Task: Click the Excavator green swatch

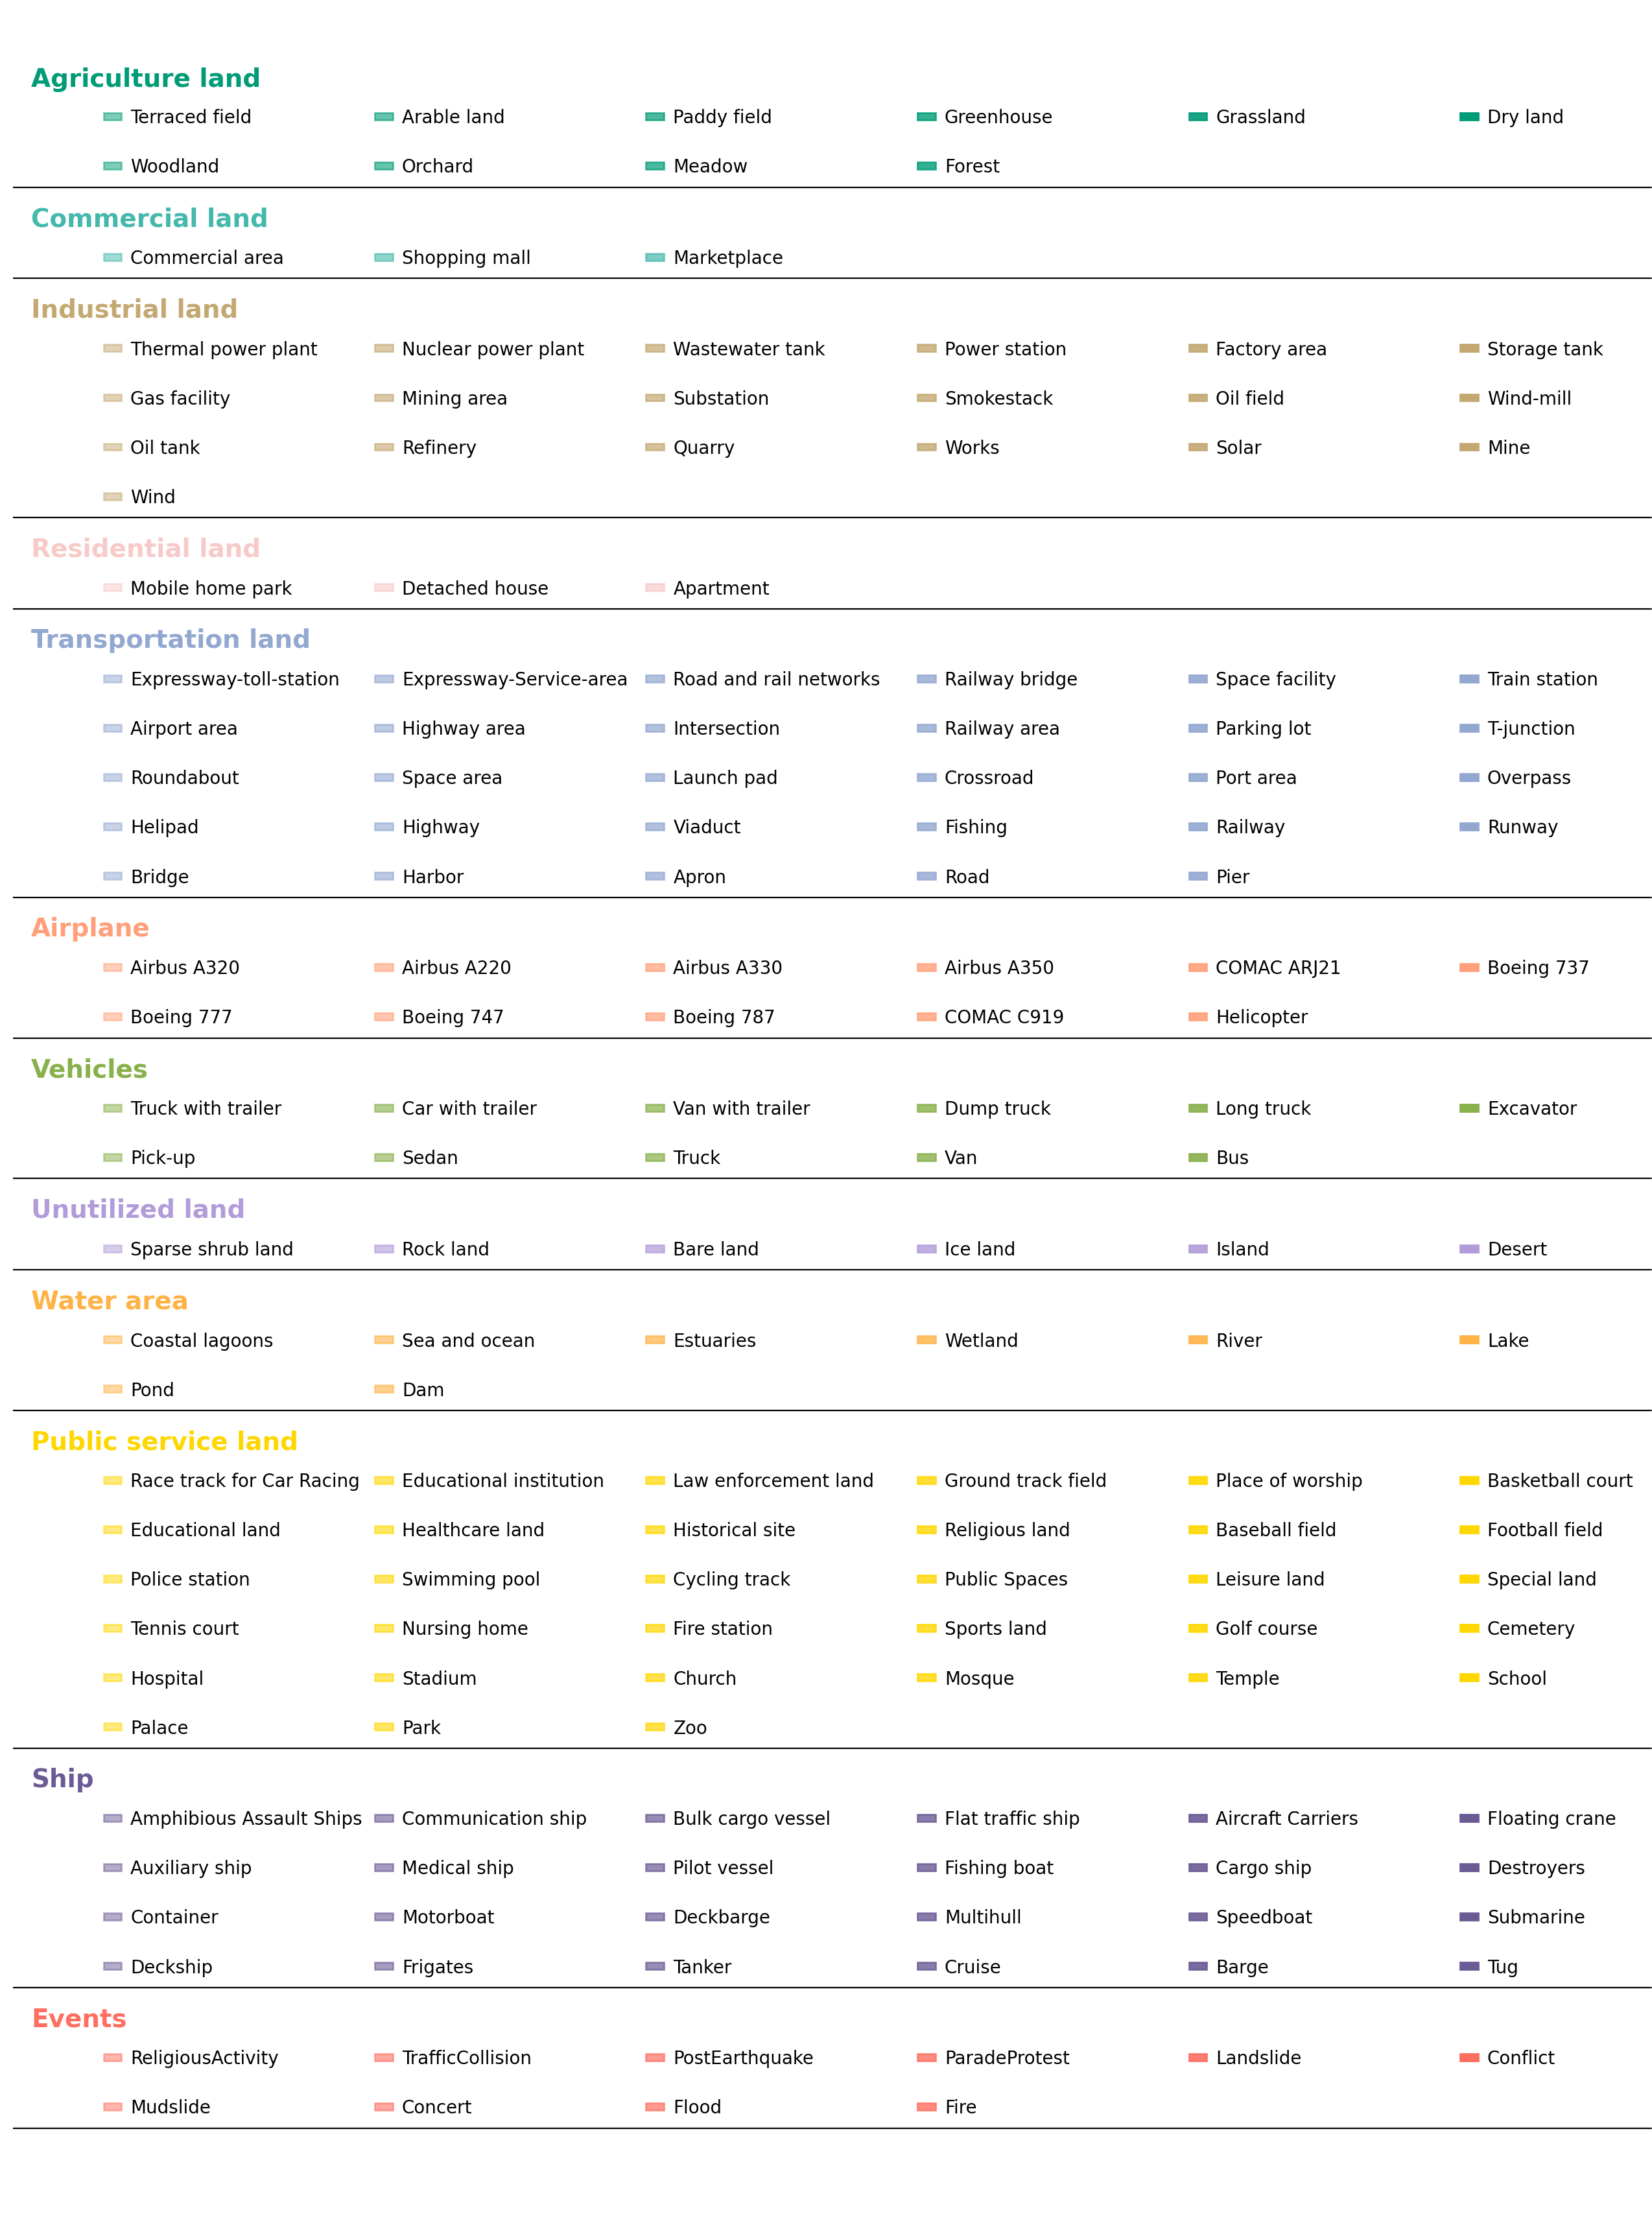Action: [1468, 1108]
